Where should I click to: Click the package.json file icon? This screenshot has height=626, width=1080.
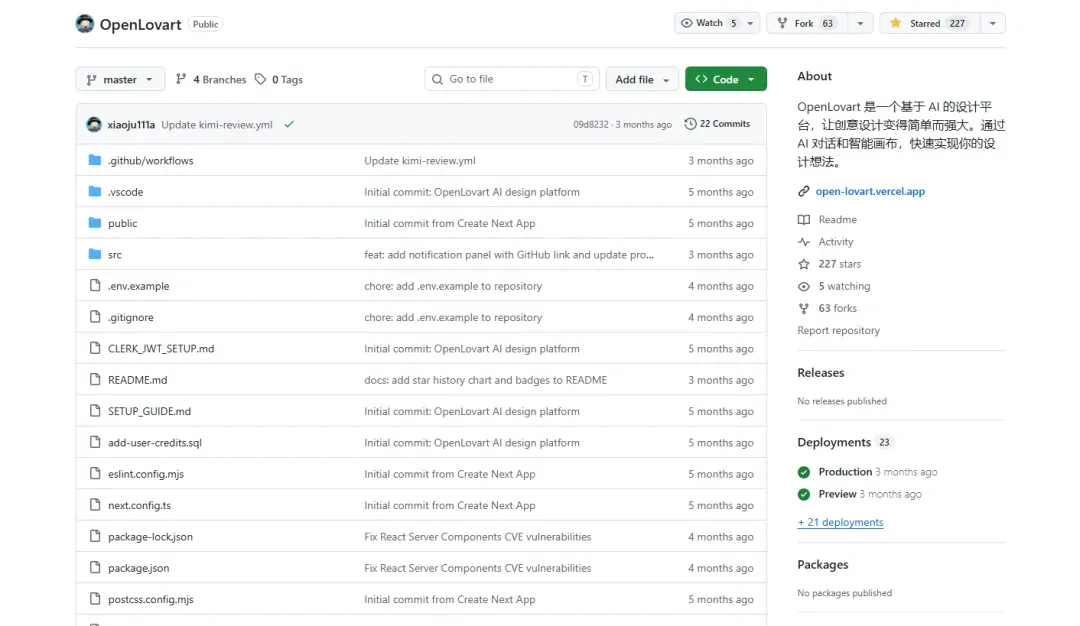(95, 567)
